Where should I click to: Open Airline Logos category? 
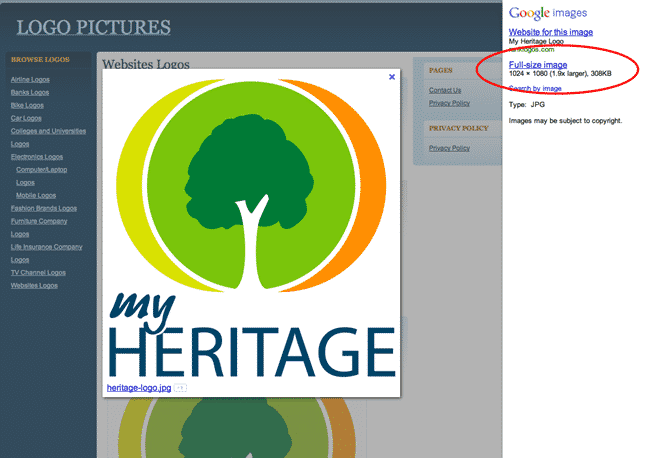30,79
